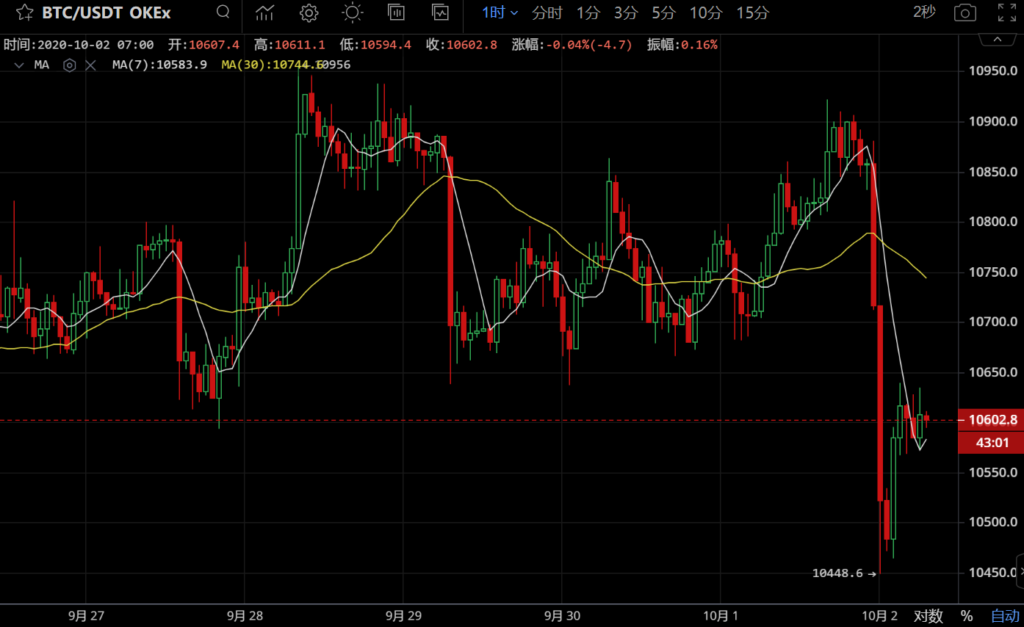
Task: Remove the MA indicator
Action: [x=91, y=65]
